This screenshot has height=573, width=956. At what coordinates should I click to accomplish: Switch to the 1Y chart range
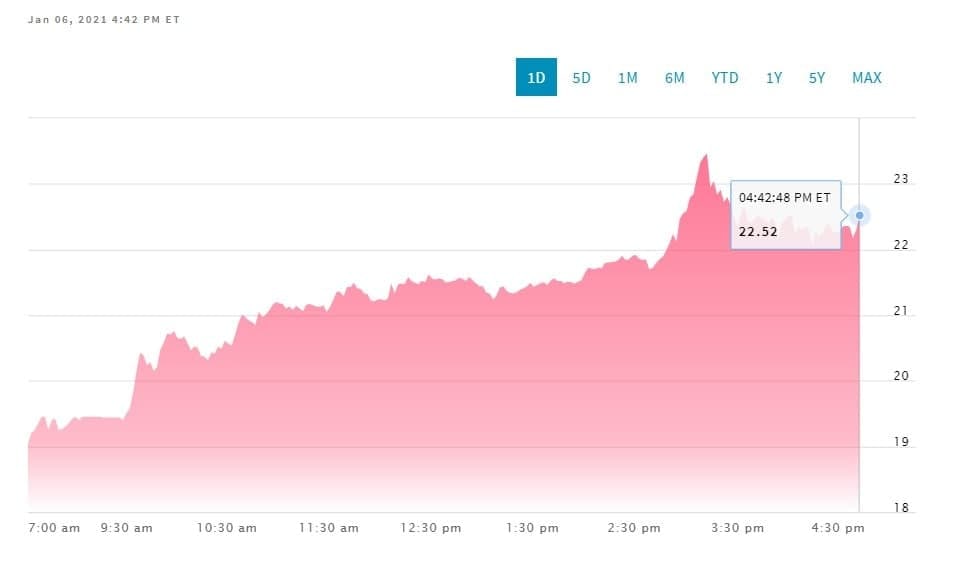pos(773,77)
